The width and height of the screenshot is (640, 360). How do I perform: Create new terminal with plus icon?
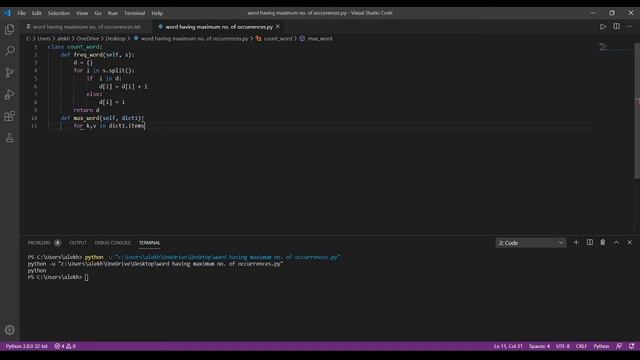coord(576,242)
